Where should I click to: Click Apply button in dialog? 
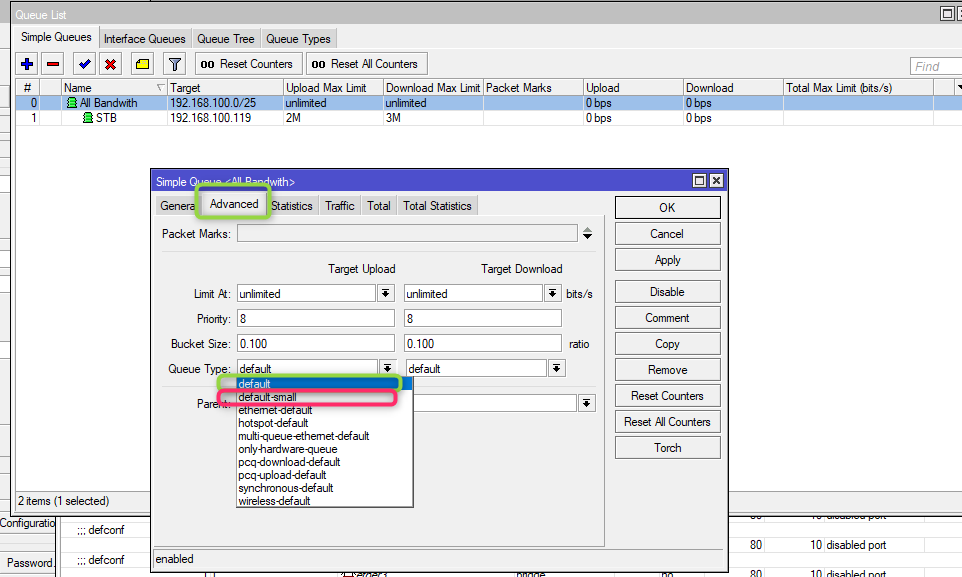[668, 260]
